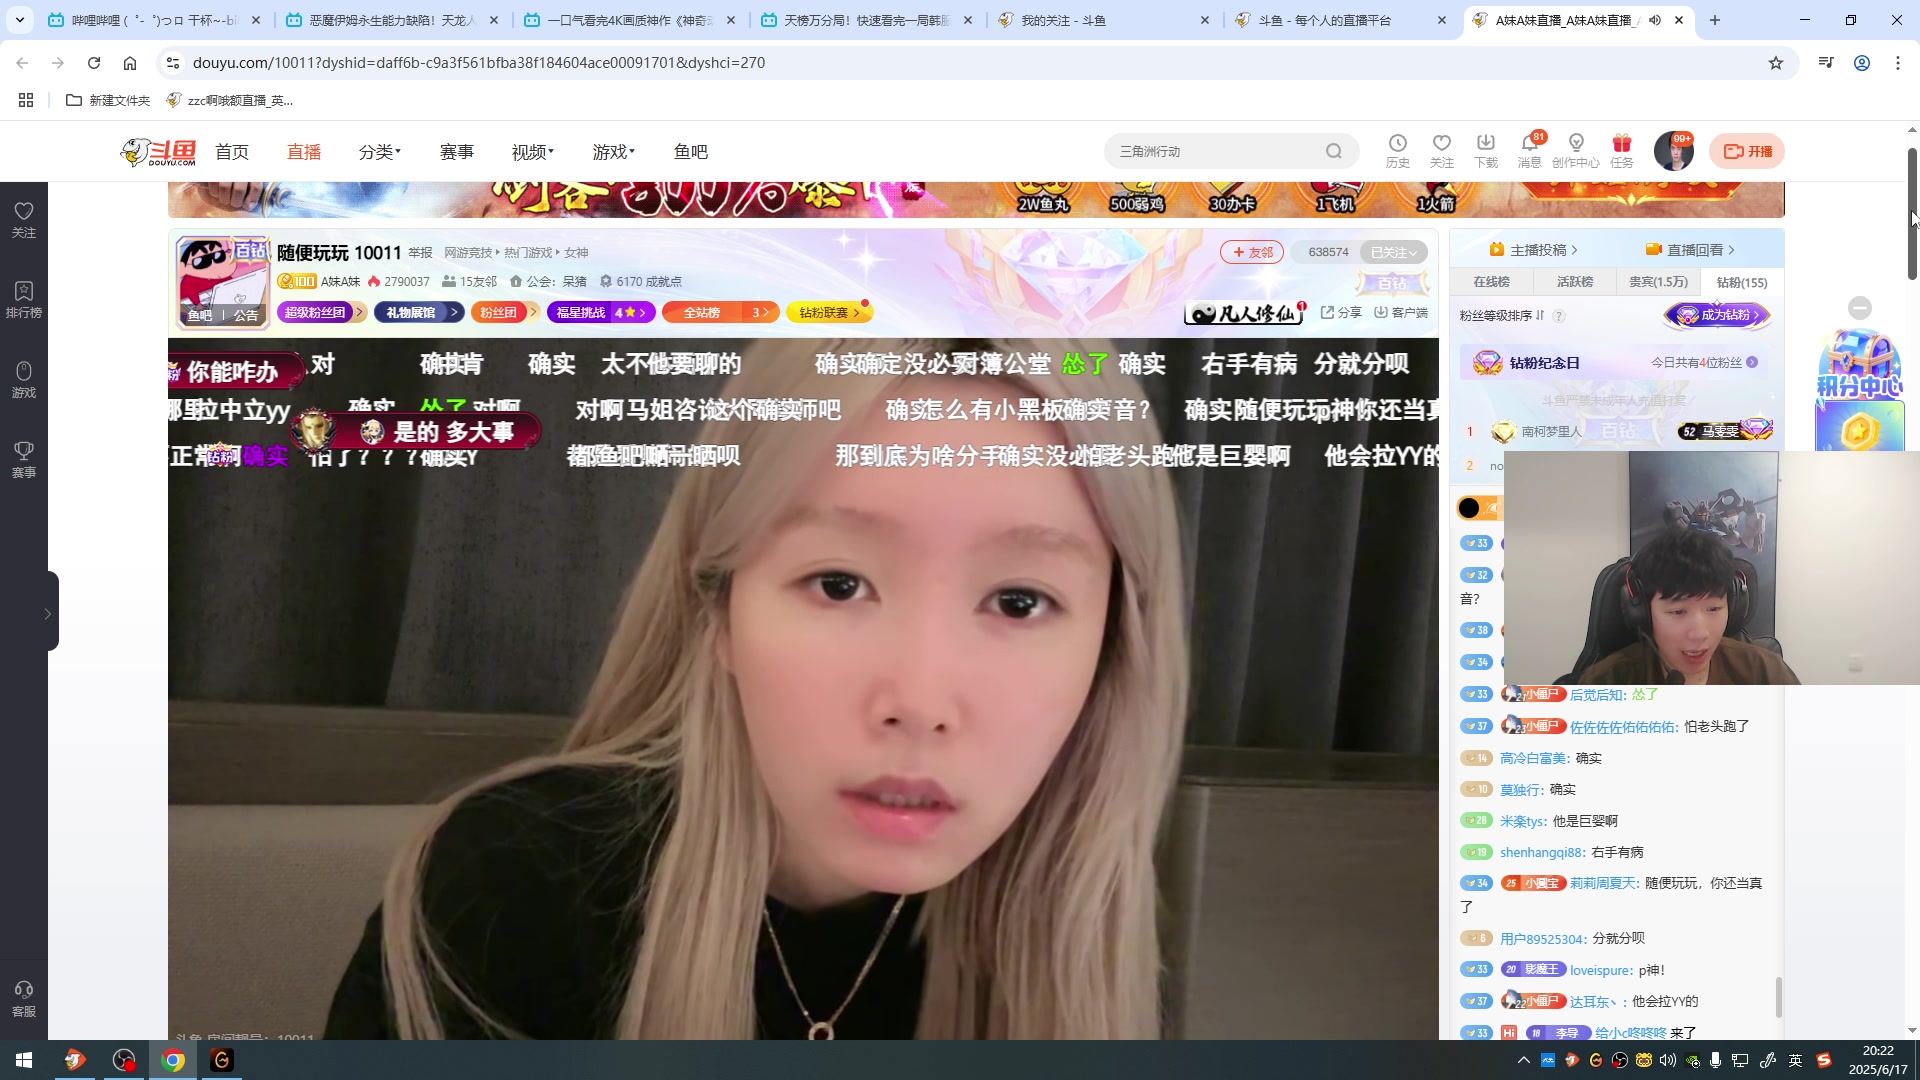1920x1080 pixels.
Task: Open 礼物展馆 badge
Action: click(x=419, y=313)
